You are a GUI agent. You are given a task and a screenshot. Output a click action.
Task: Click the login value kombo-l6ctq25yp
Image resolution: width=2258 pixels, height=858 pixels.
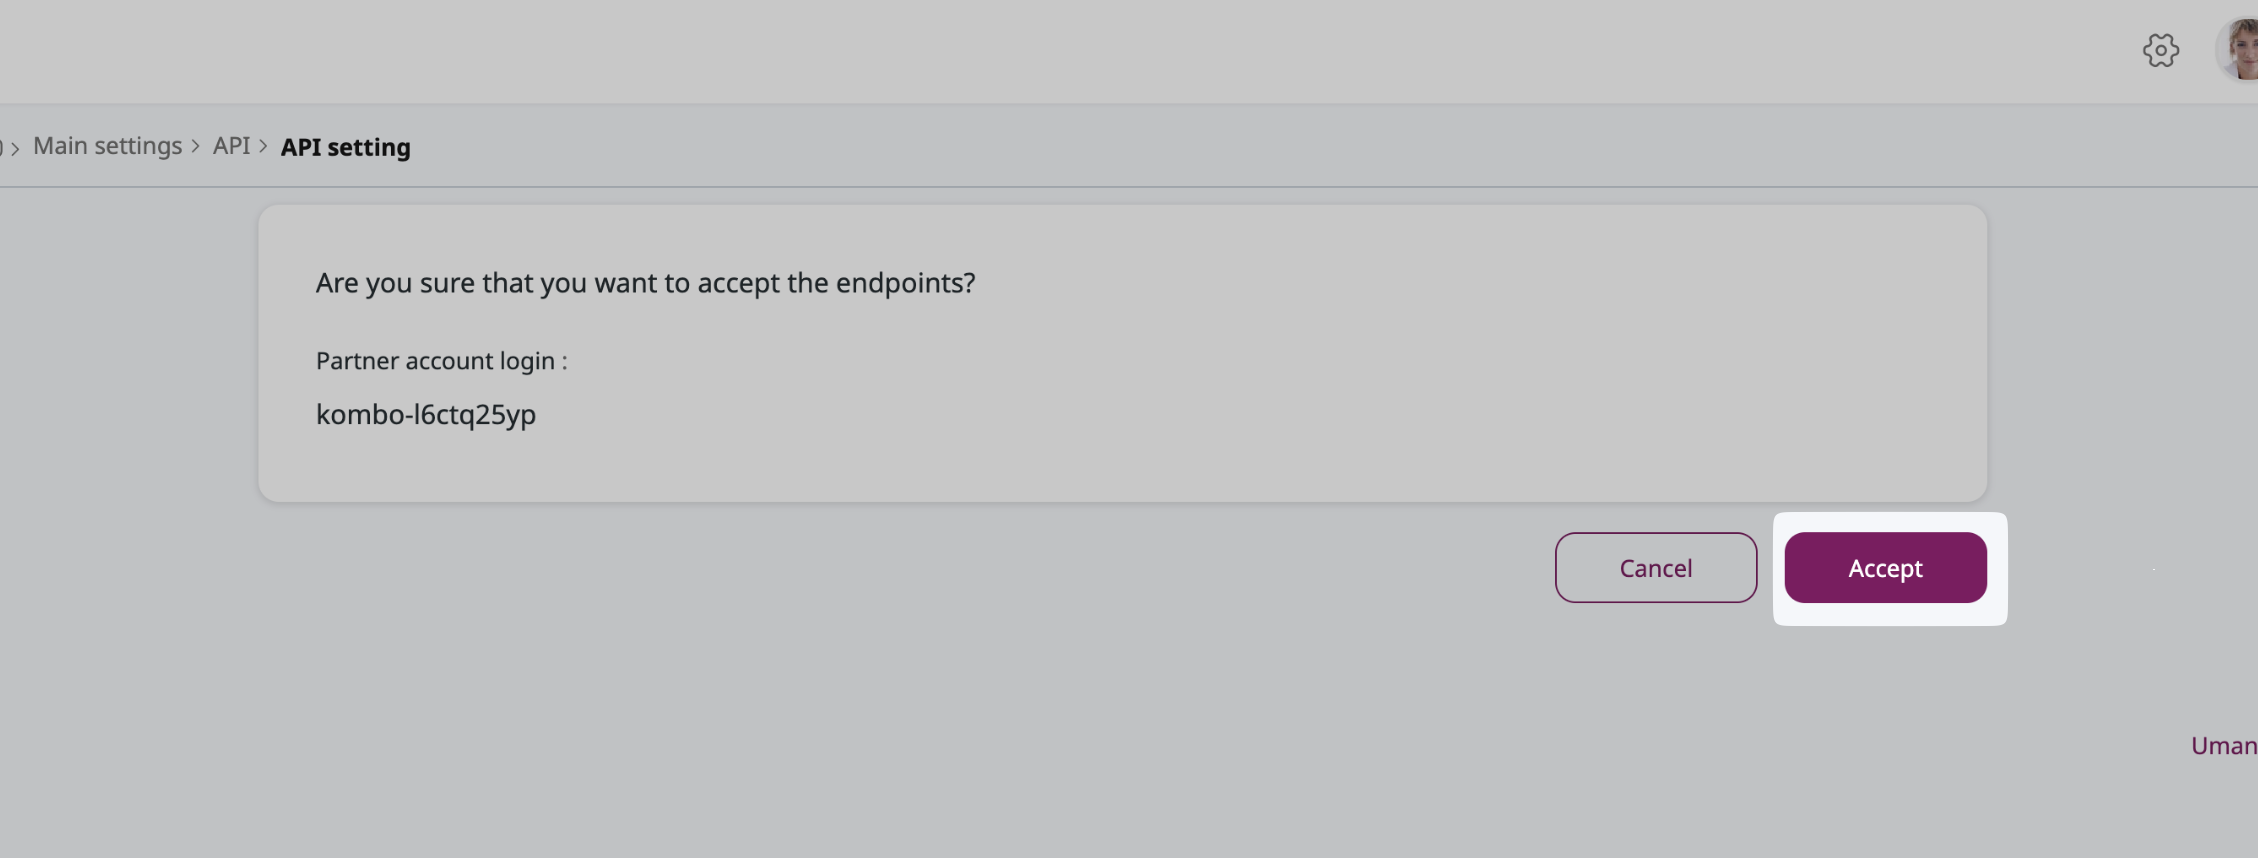coord(426,414)
